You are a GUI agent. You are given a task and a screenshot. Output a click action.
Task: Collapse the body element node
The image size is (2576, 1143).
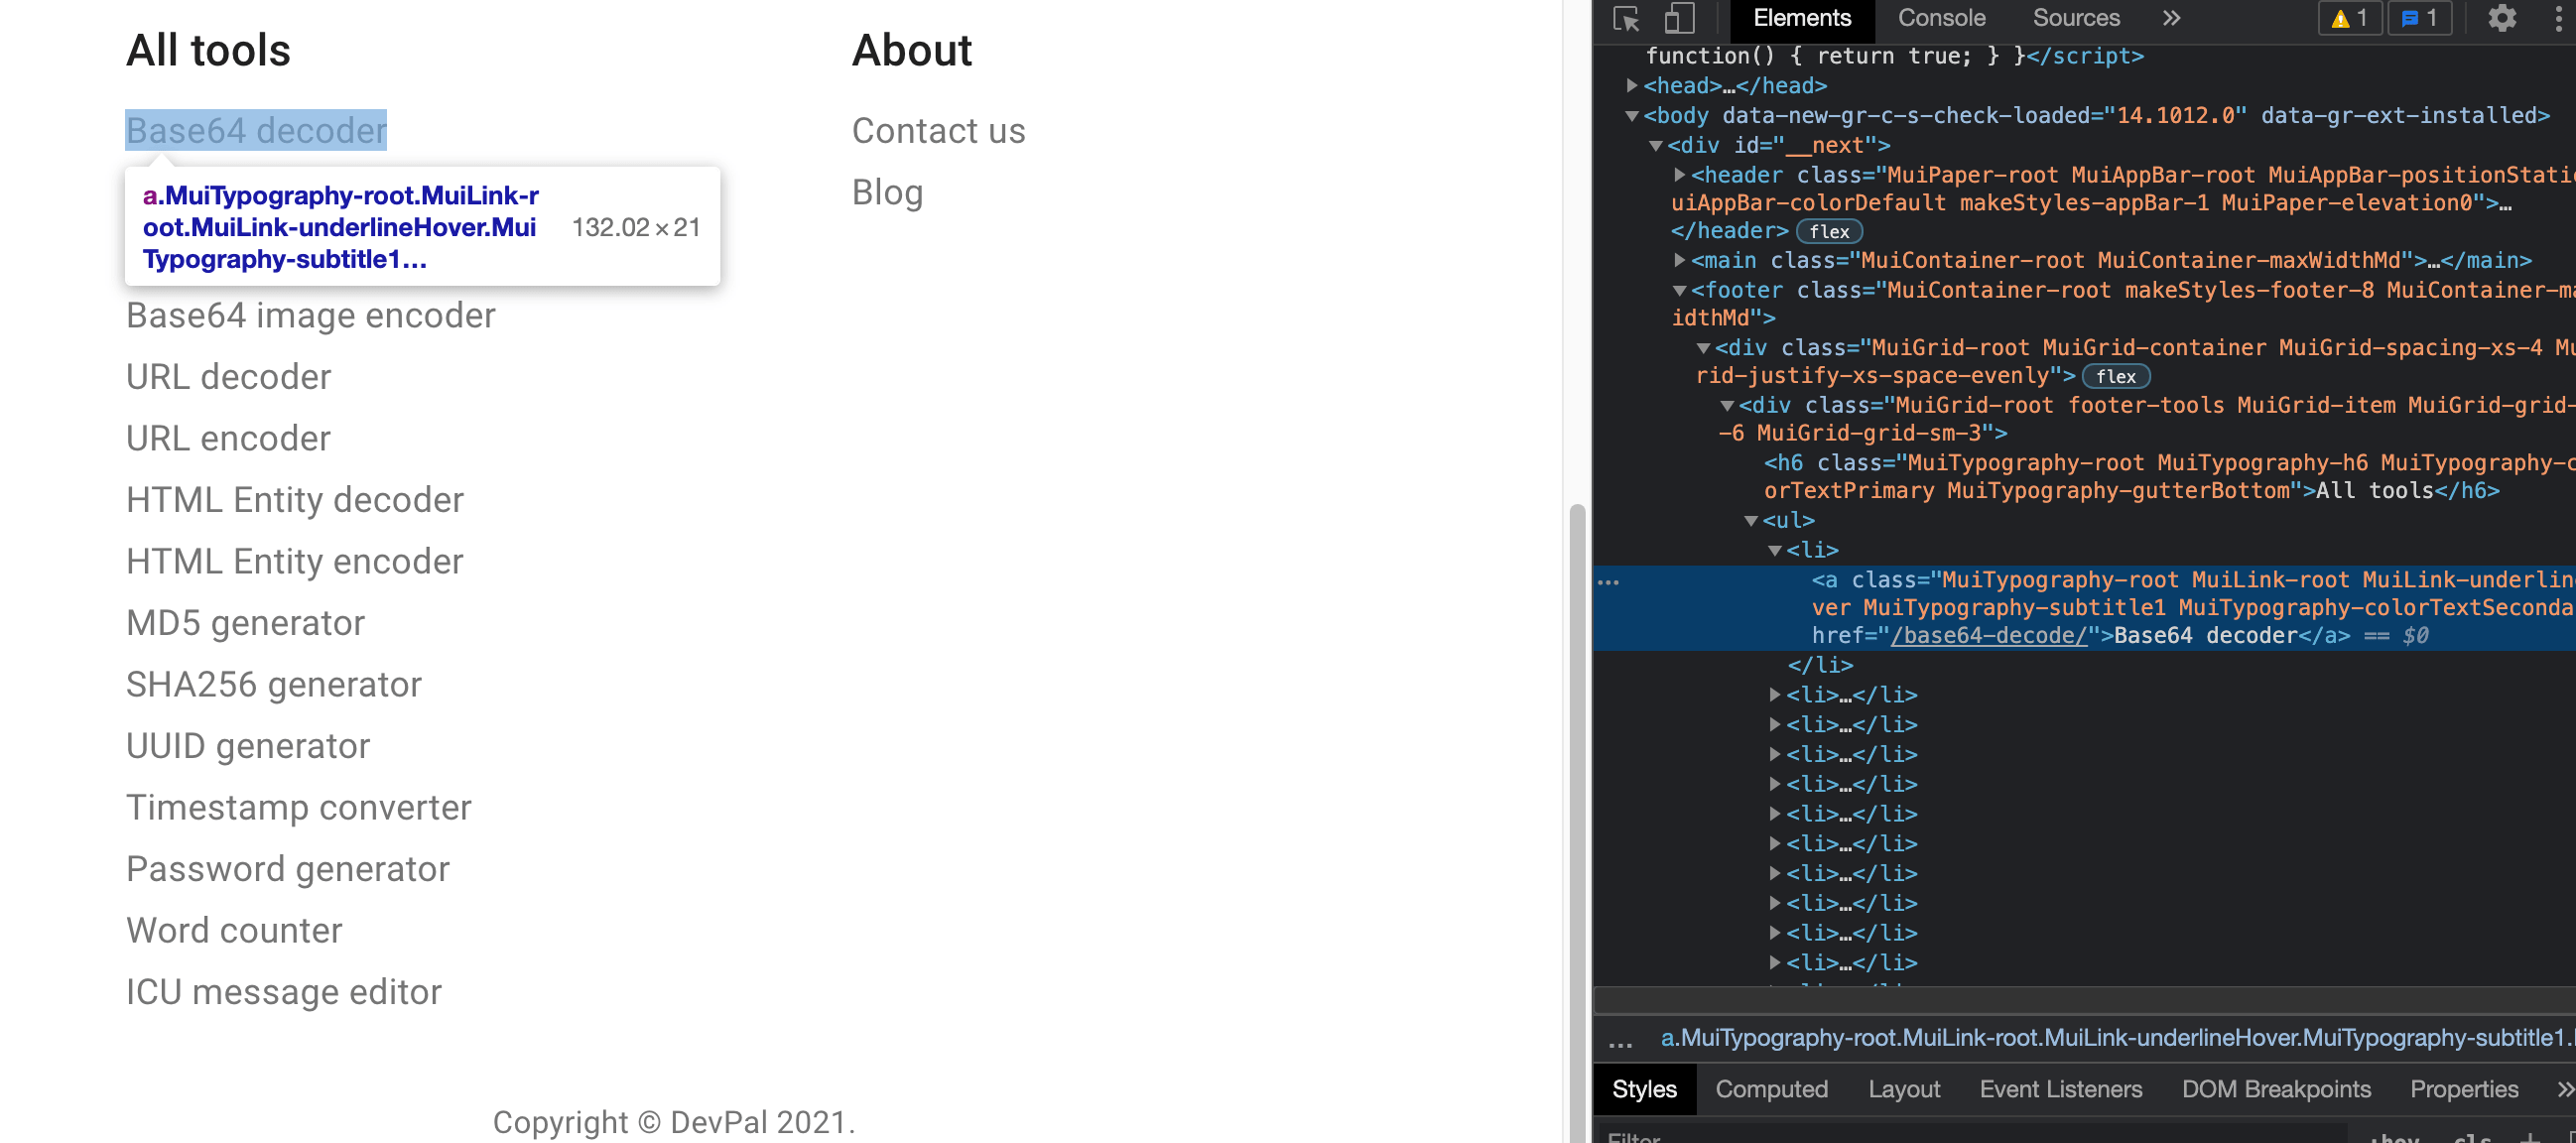click(1632, 116)
